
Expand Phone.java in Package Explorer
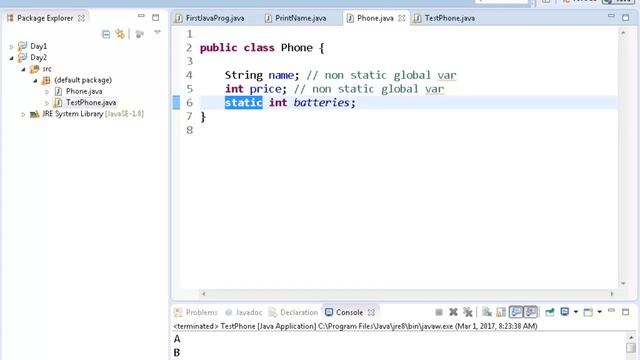47,92
